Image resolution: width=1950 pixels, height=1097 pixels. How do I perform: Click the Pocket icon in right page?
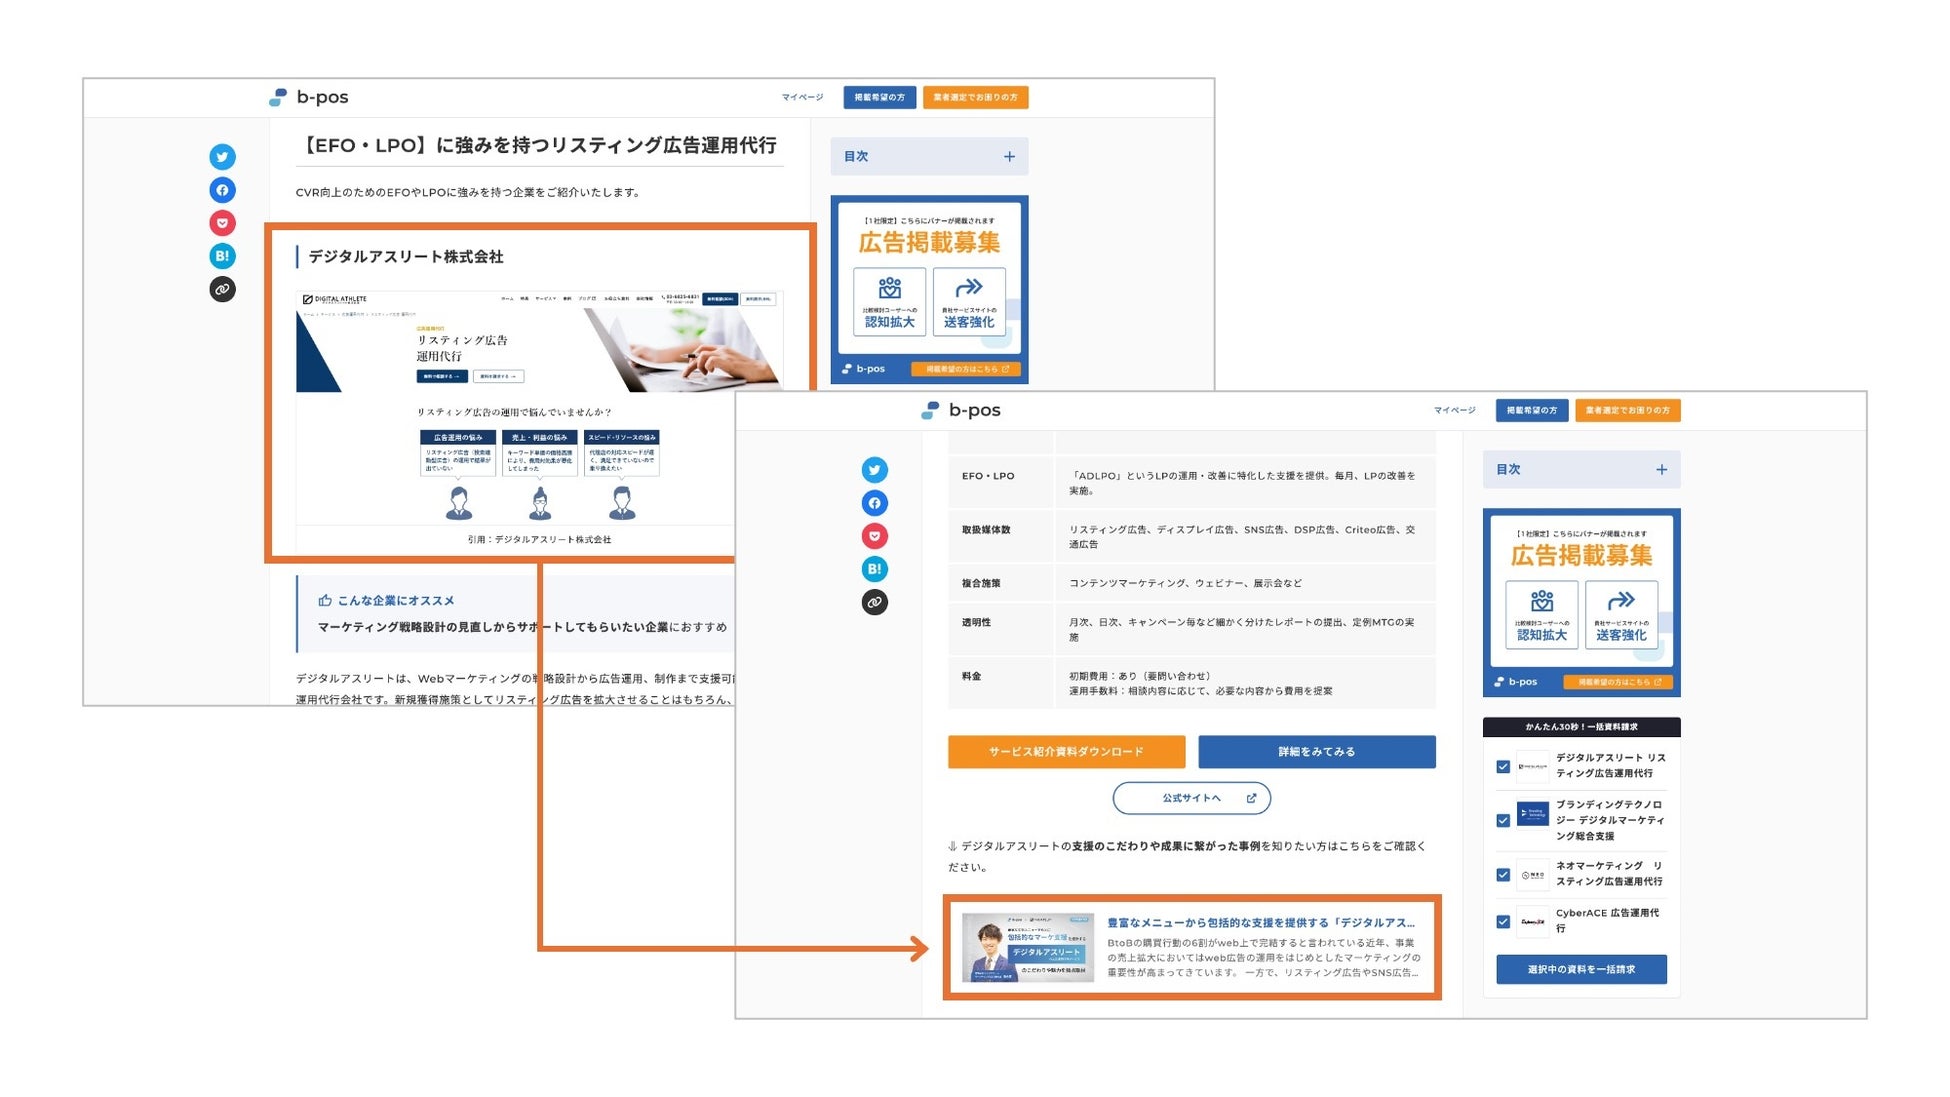(874, 536)
